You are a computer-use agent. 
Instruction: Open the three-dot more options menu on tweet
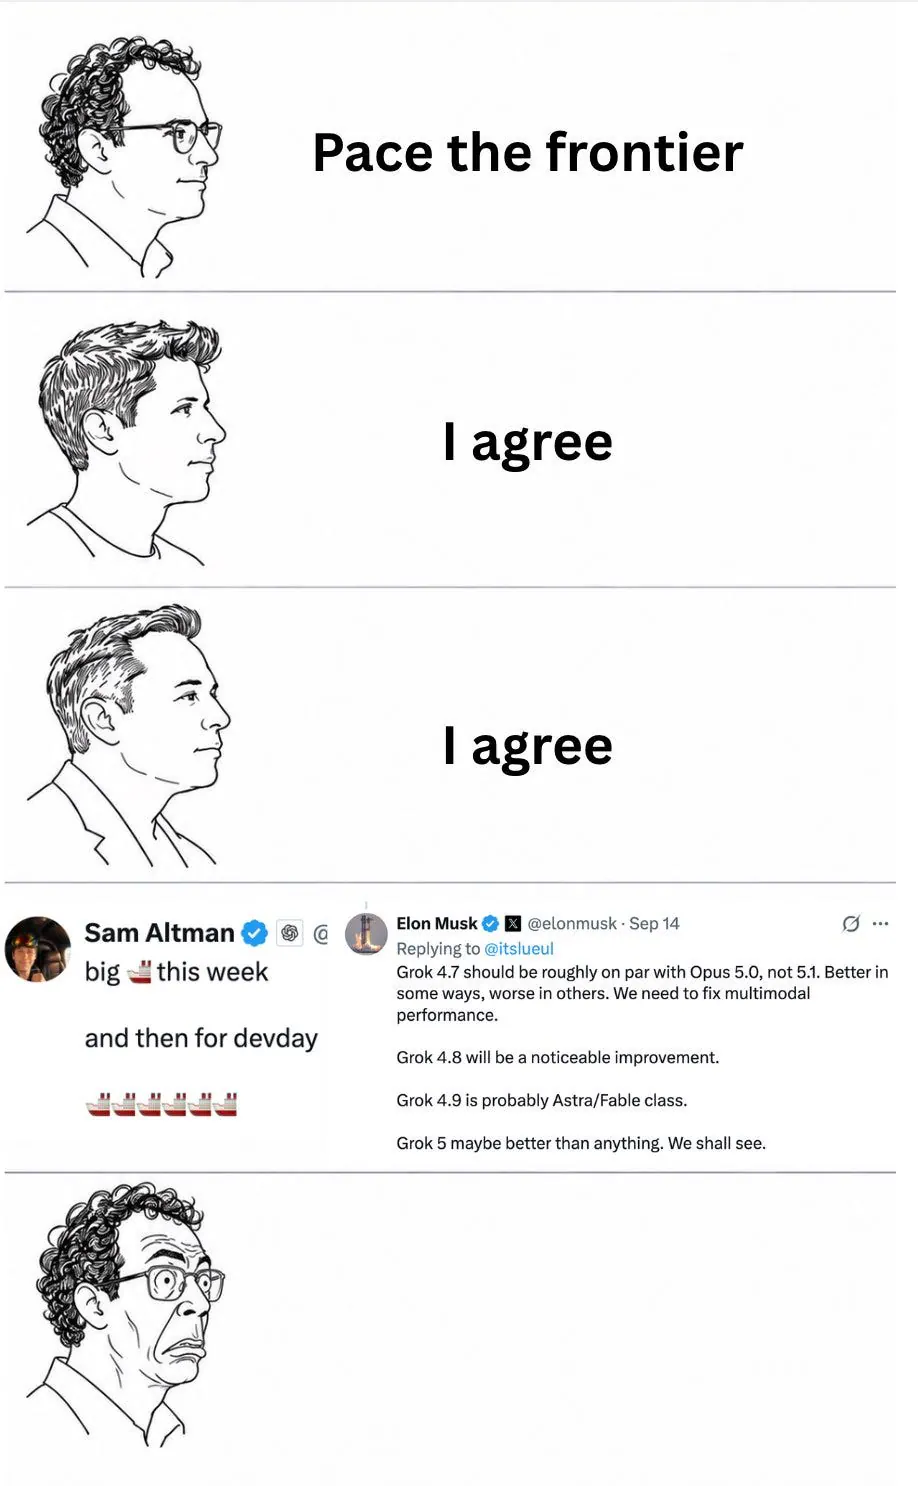pyautogui.click(x=880, y=923)
